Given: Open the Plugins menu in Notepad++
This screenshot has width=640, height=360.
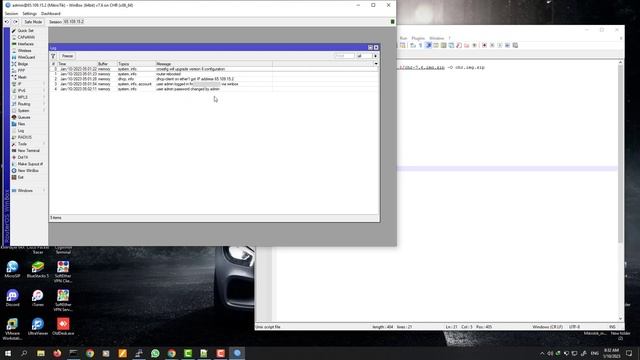Looking at the screenshot, I should [418, 38].
